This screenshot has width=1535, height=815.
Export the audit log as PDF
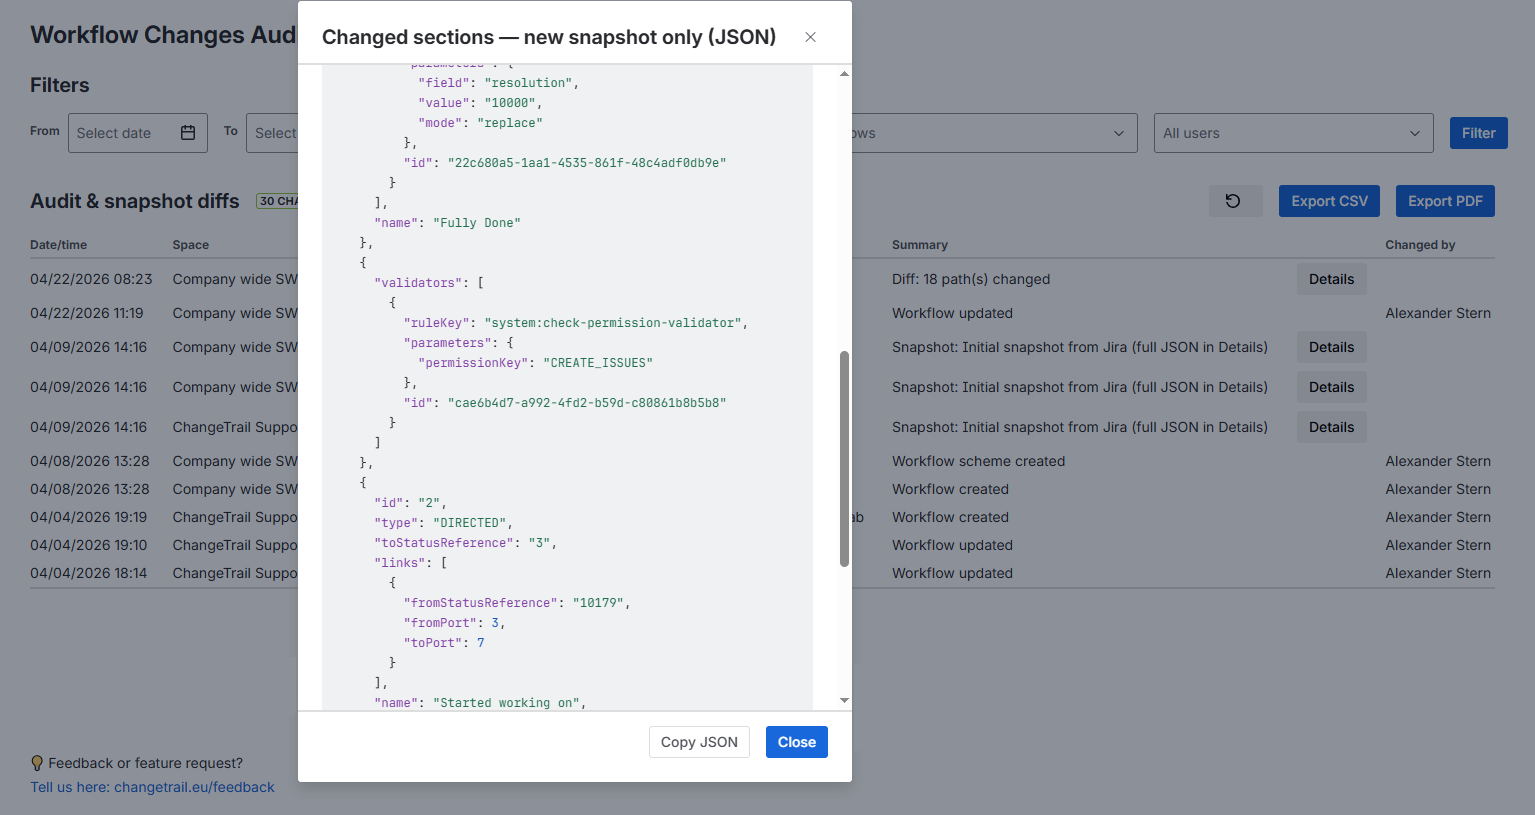pos(1445,200)
